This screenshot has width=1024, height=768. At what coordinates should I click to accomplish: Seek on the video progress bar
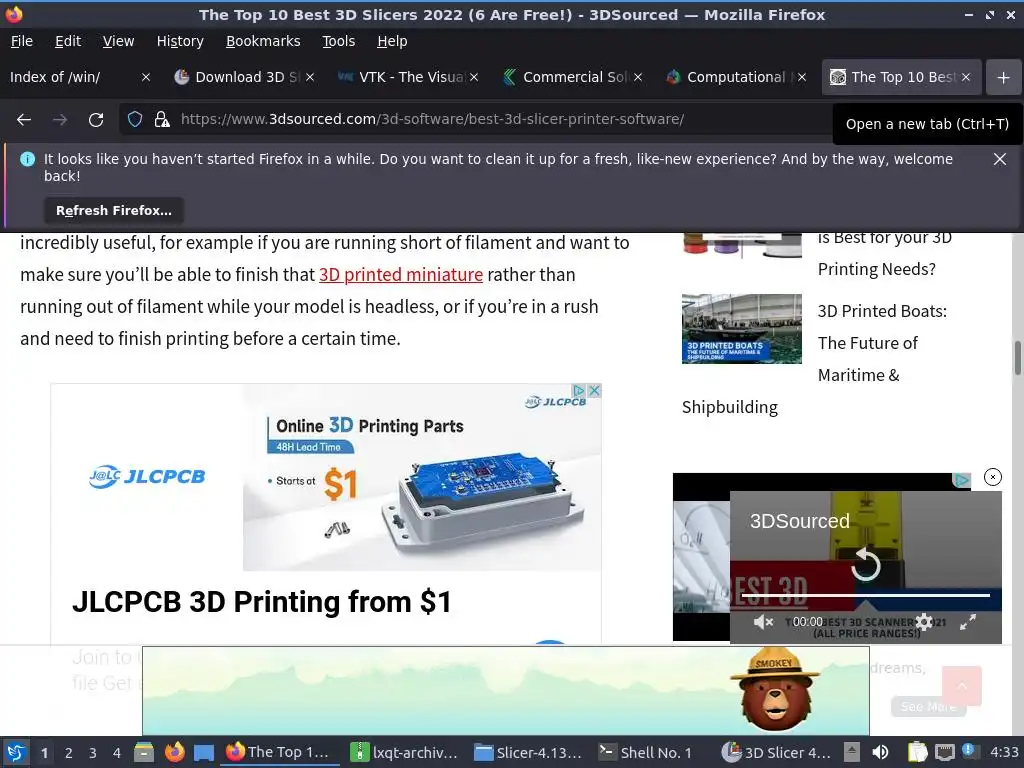(865, 595)
